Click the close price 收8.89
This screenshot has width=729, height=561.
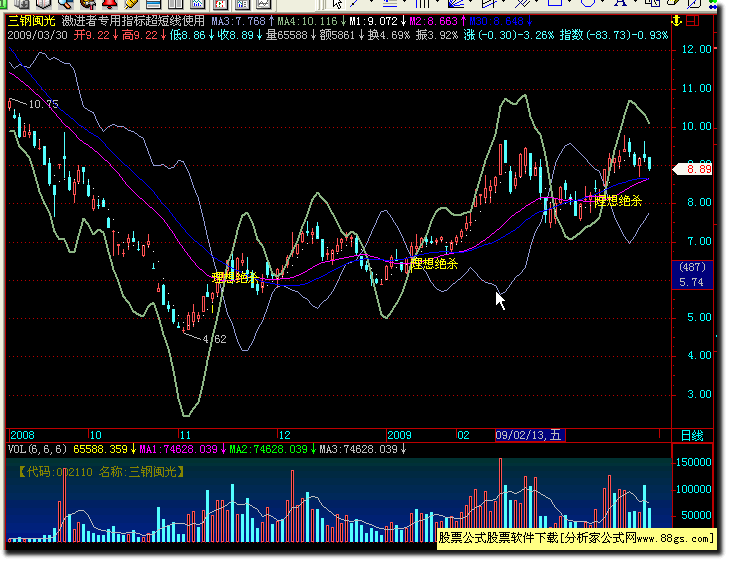tap(236, 35)
